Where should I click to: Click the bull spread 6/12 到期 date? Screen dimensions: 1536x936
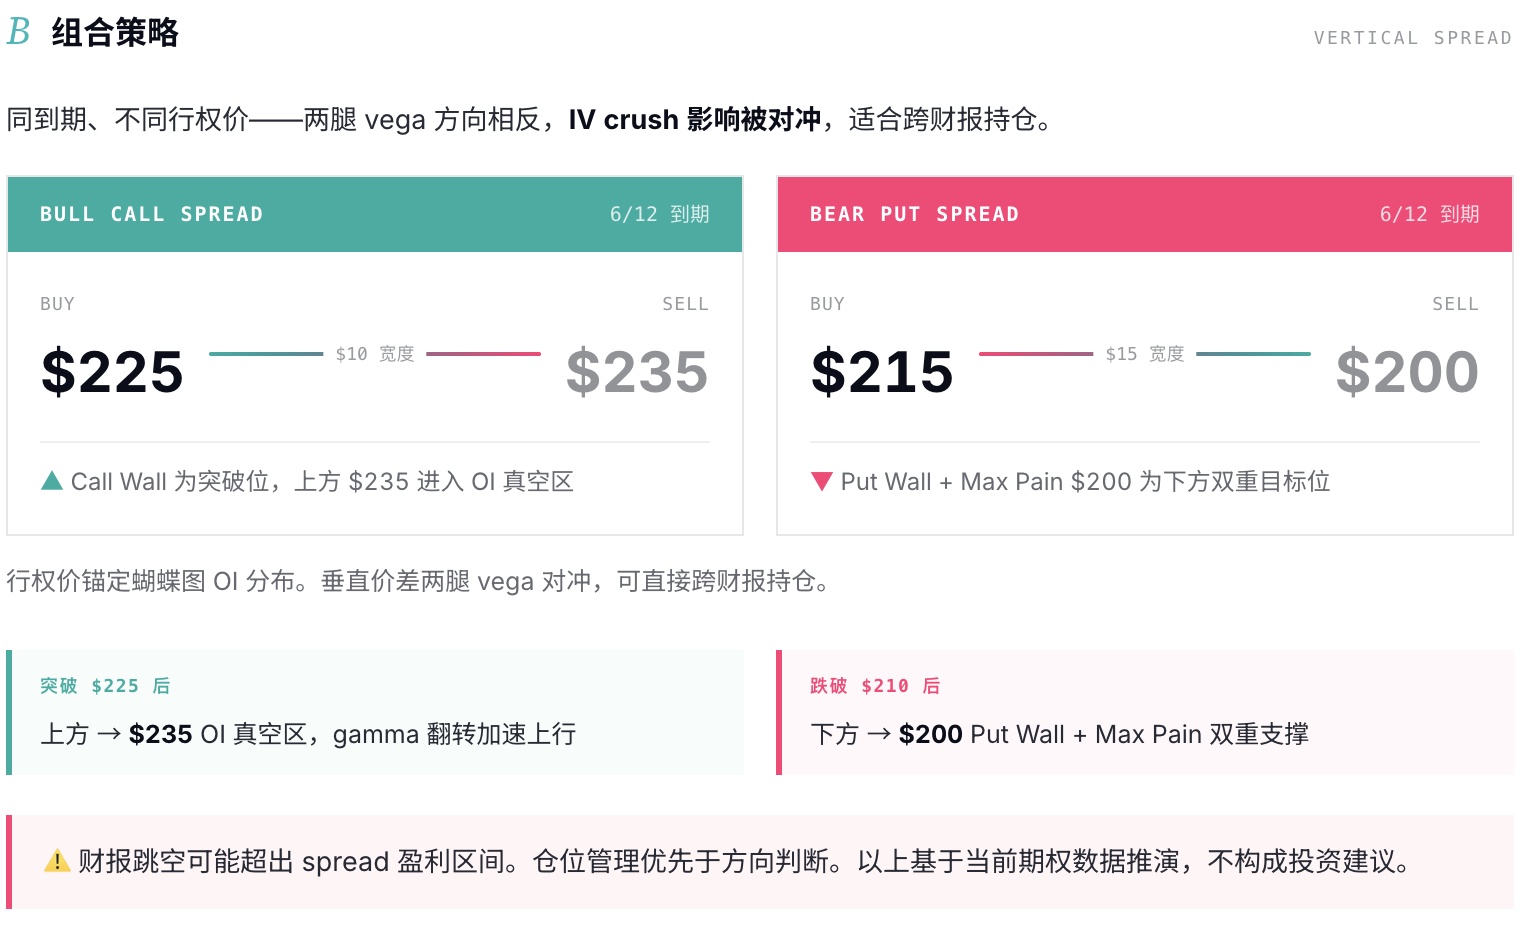click(660, 214)
